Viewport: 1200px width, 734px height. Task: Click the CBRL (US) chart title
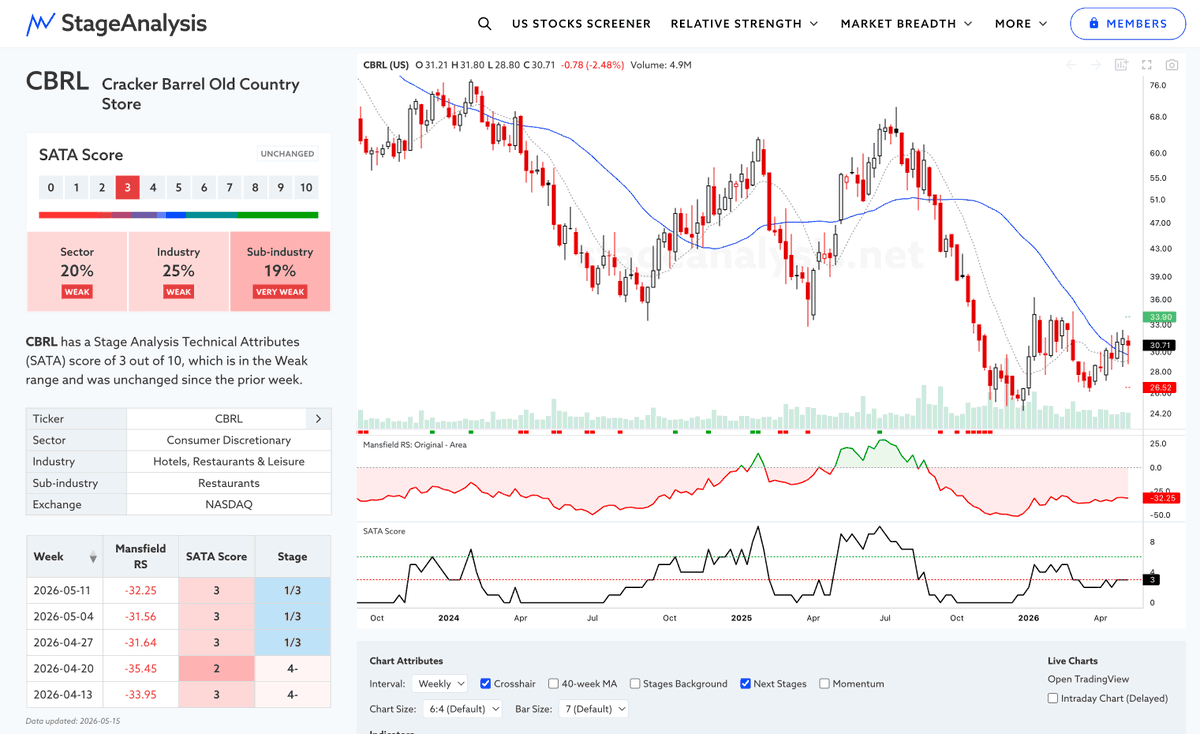(386, 65)
